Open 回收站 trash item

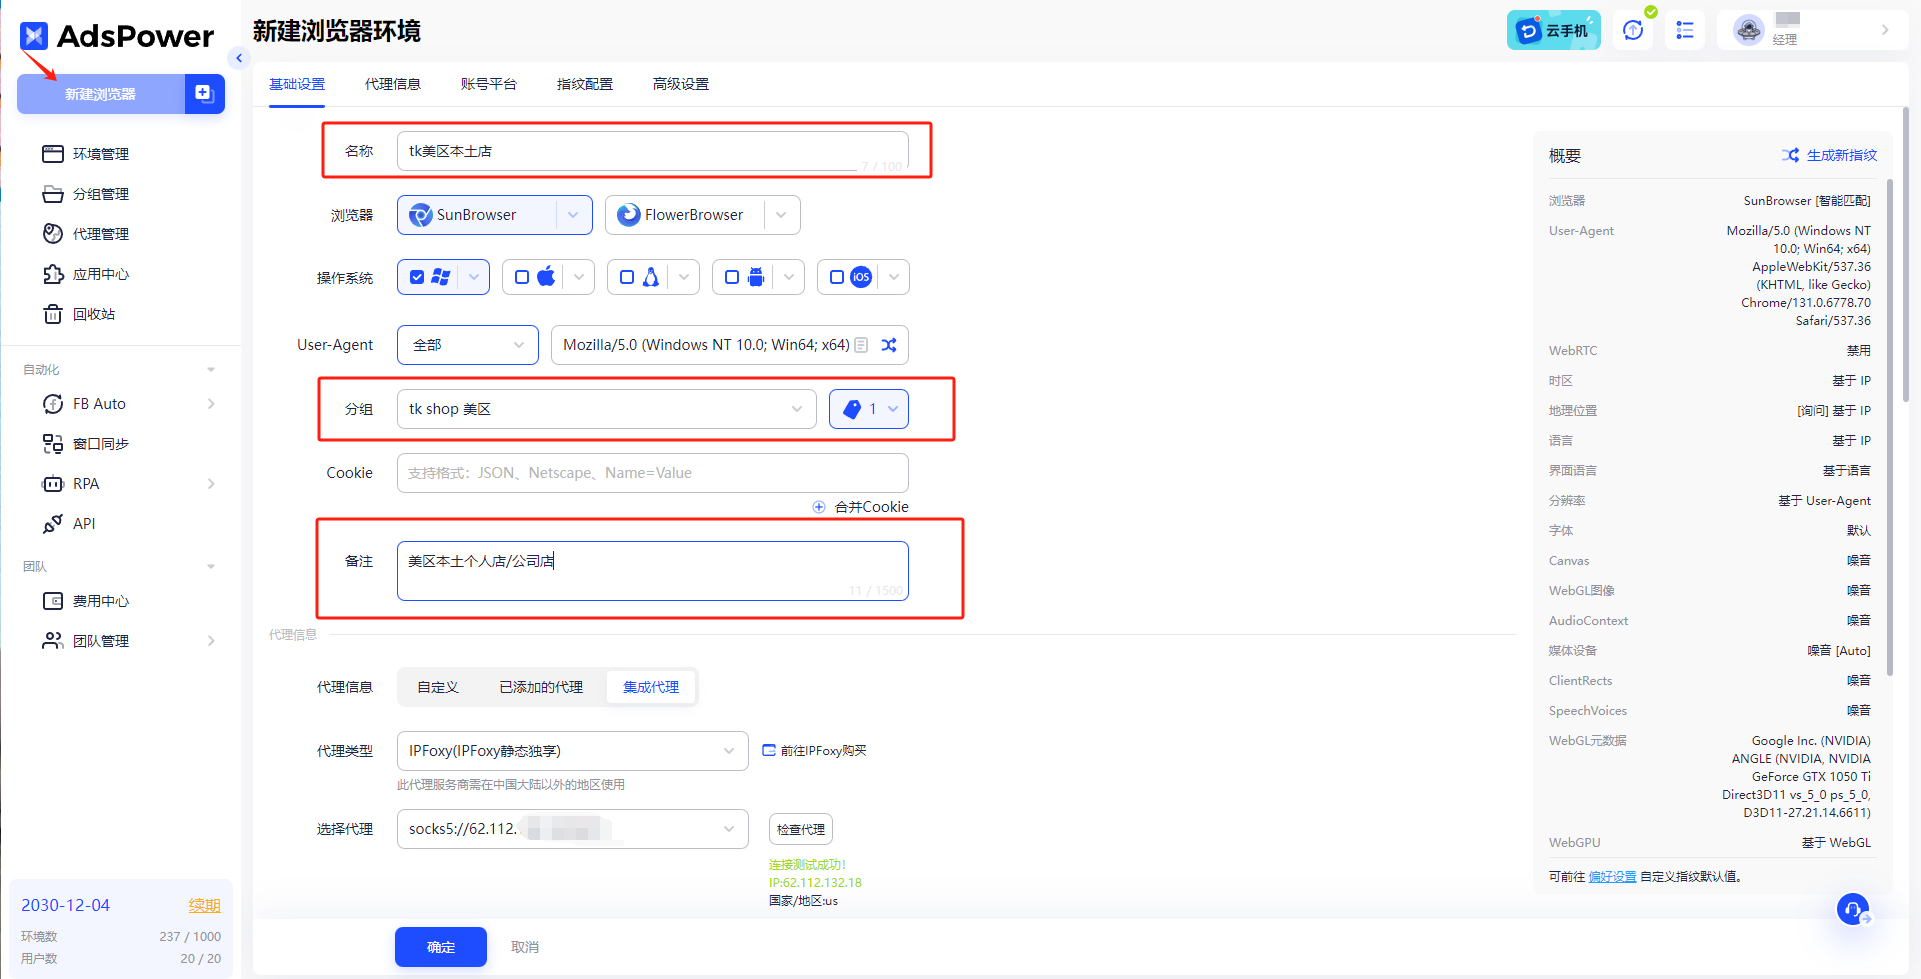(93, 314)
